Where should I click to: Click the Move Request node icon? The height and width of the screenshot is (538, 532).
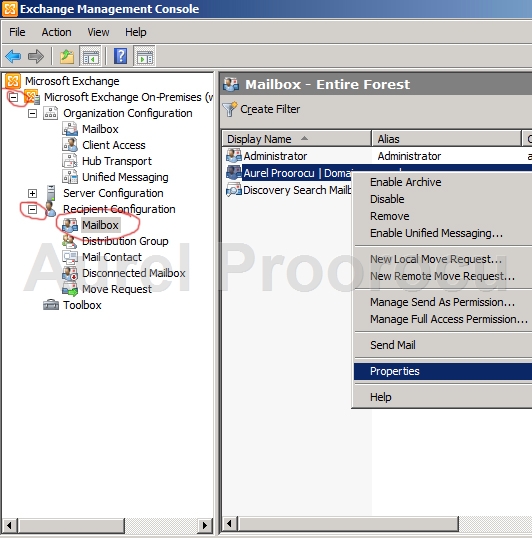point(70,289)
